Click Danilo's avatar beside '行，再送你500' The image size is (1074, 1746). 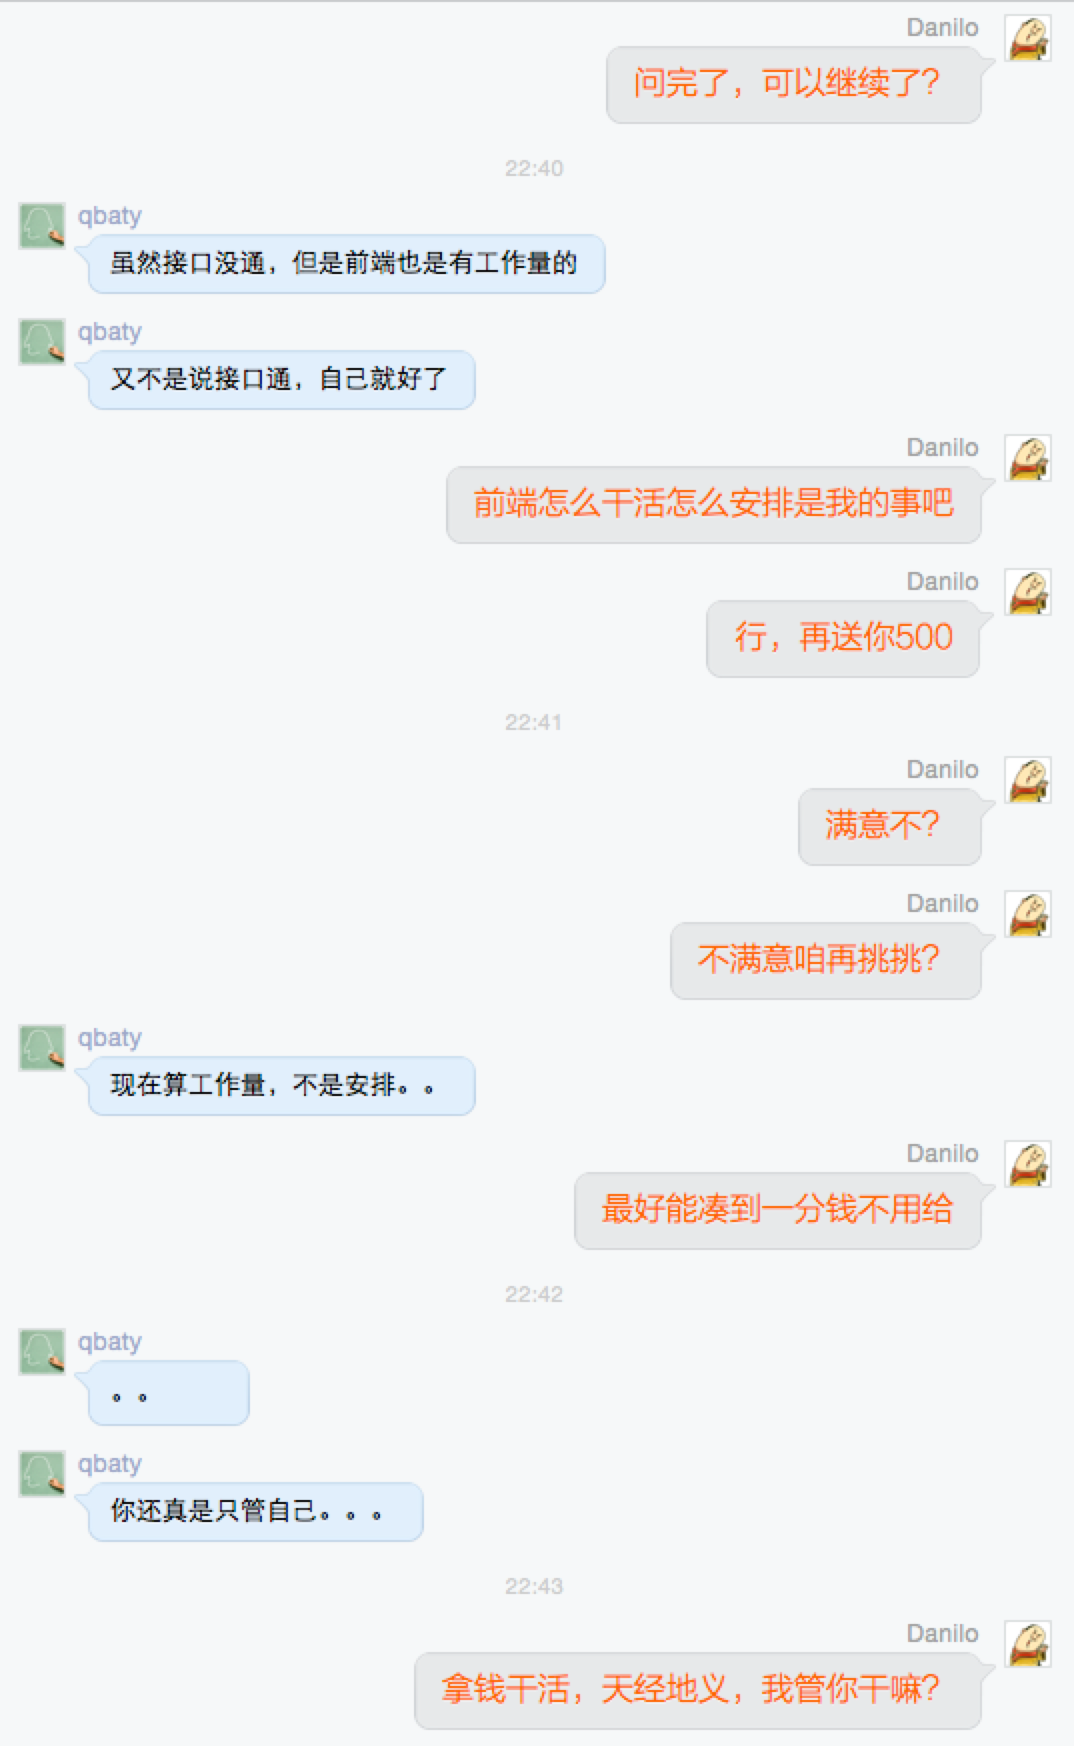1027,592
